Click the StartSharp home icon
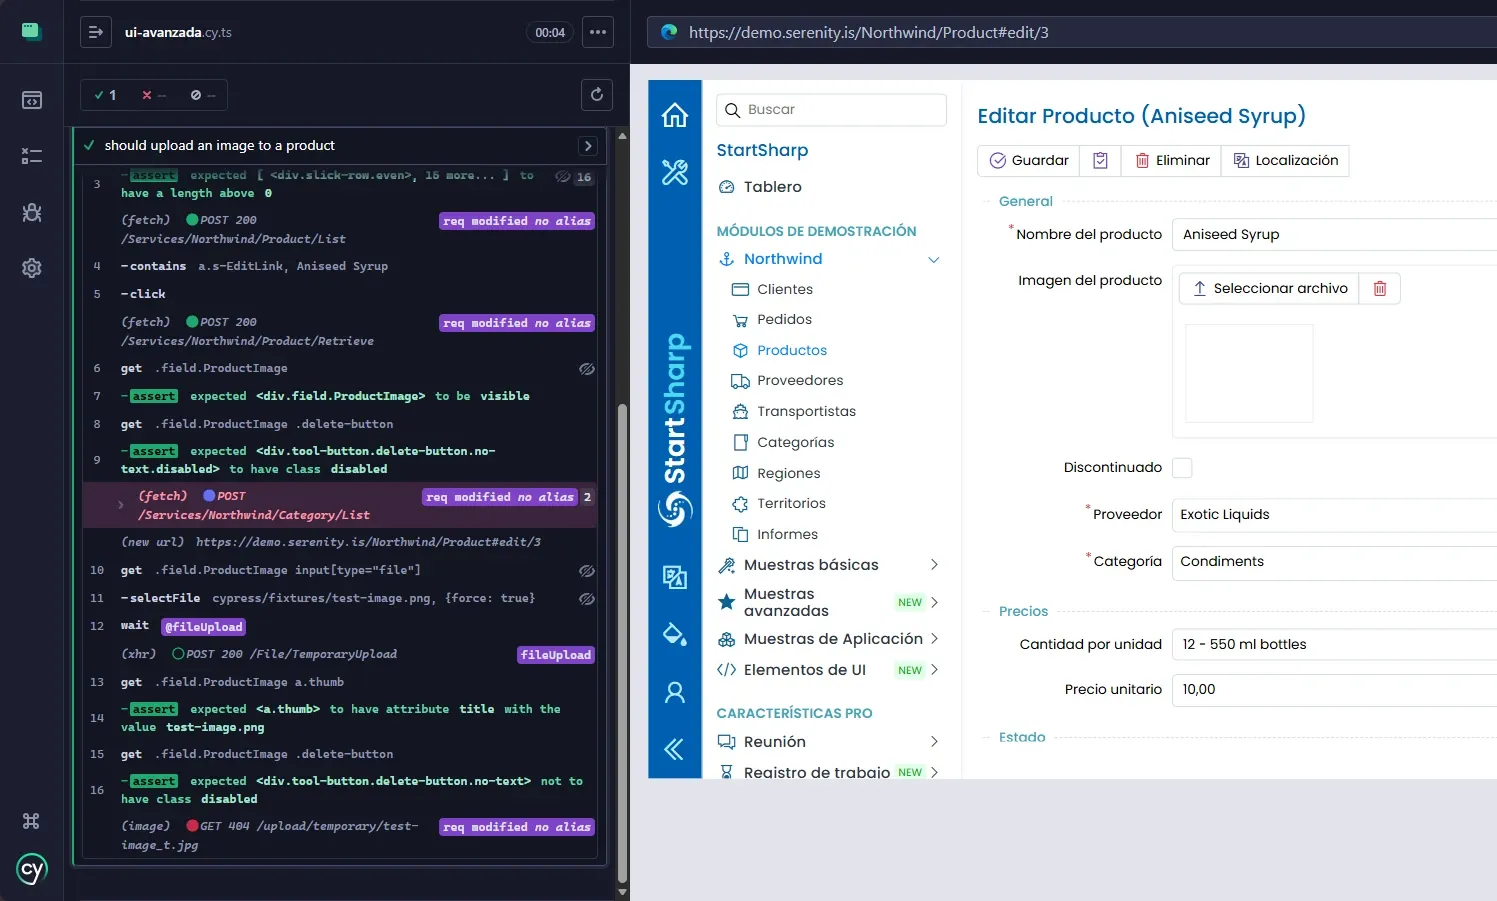The width and height of the screenshot is (1497, 901). 675,115
